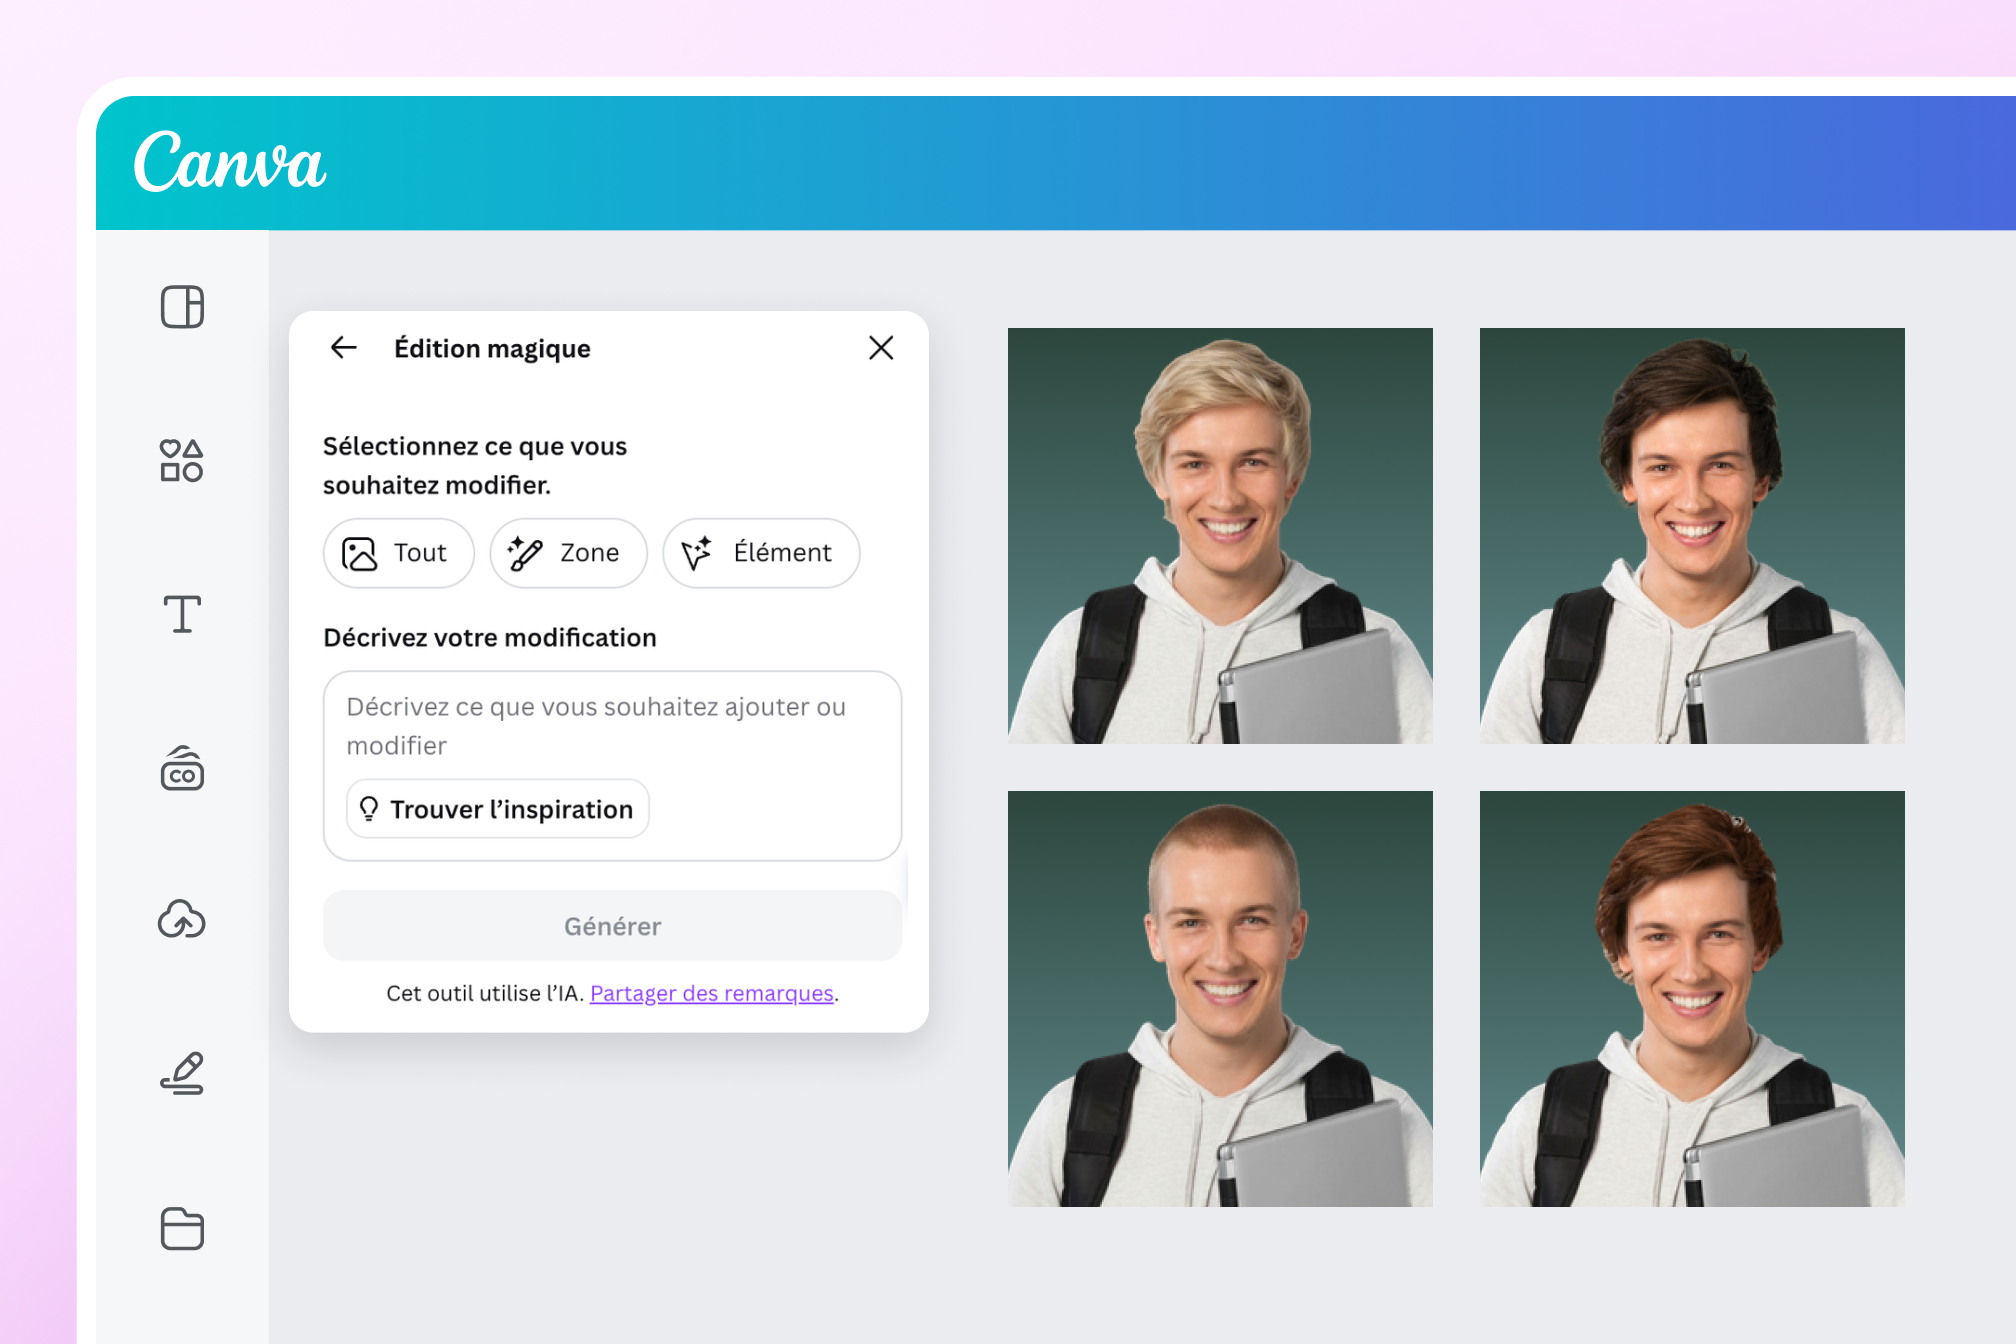
Task: Open the Projects folder sidebar icon
Action: point(182,1228)
